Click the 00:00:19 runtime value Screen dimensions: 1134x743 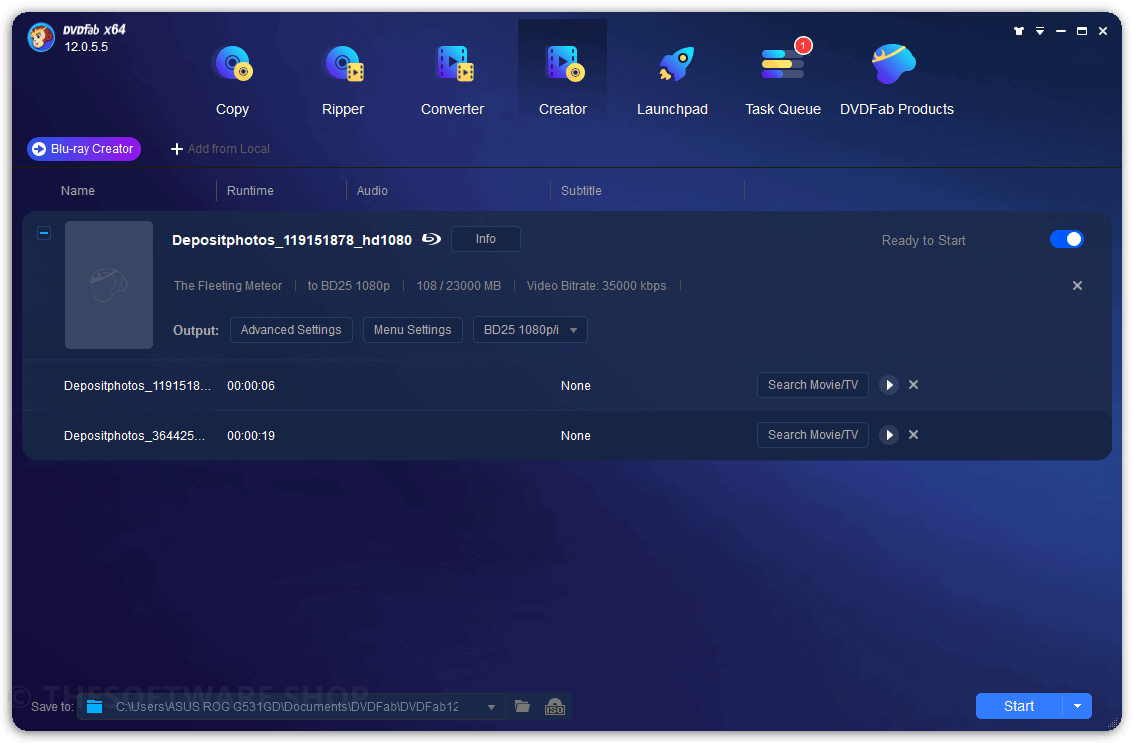(x=251, y=436)
